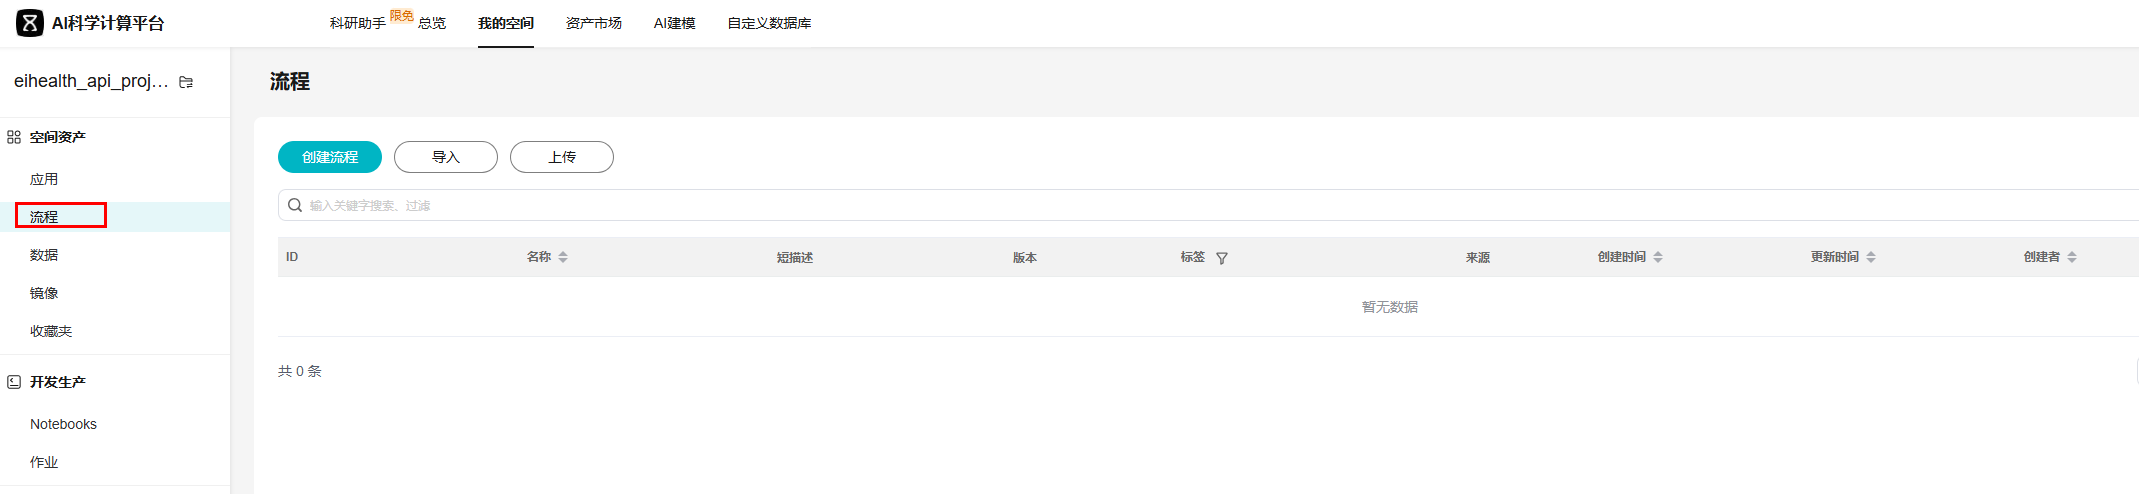Open the 标签 column filter icon

click(1222, 258)
